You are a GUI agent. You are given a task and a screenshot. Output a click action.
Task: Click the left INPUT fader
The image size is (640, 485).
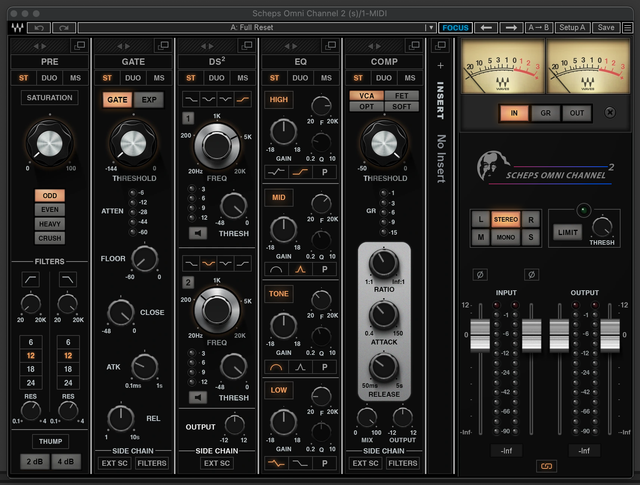click(x=480, y=336)
